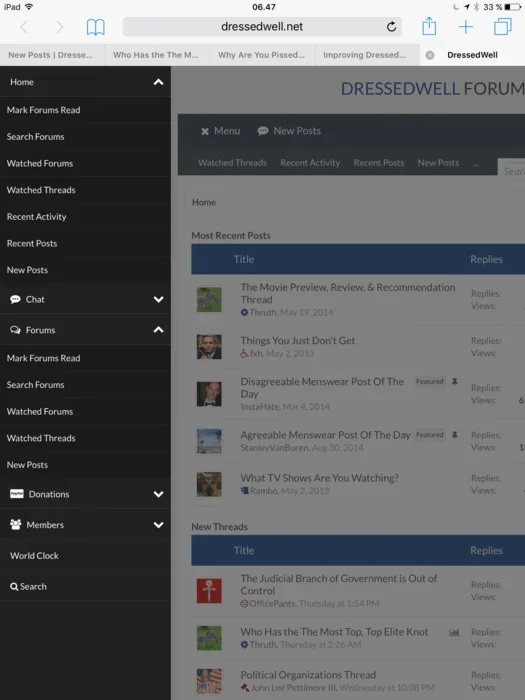
Task: Open the World Clock sidebar link
Action: (x=34, y=556)
